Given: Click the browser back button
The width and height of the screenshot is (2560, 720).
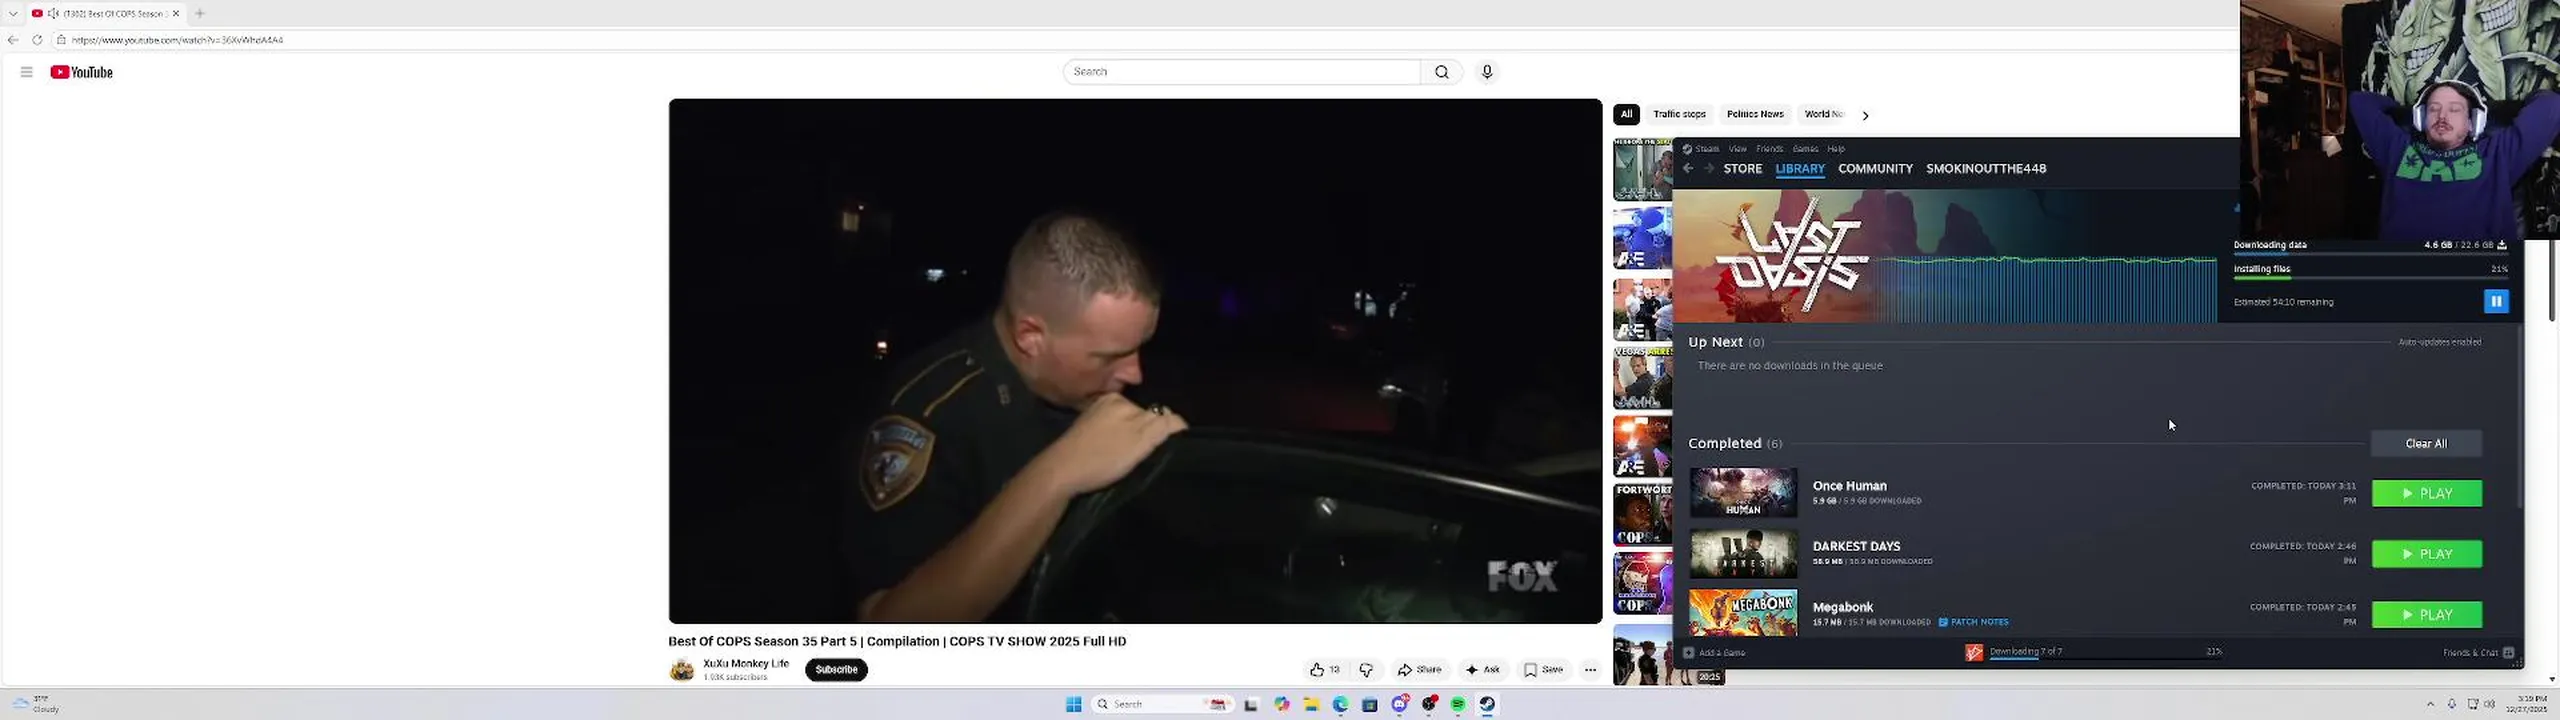Looking at the screenshot, I should coord(13,40).
